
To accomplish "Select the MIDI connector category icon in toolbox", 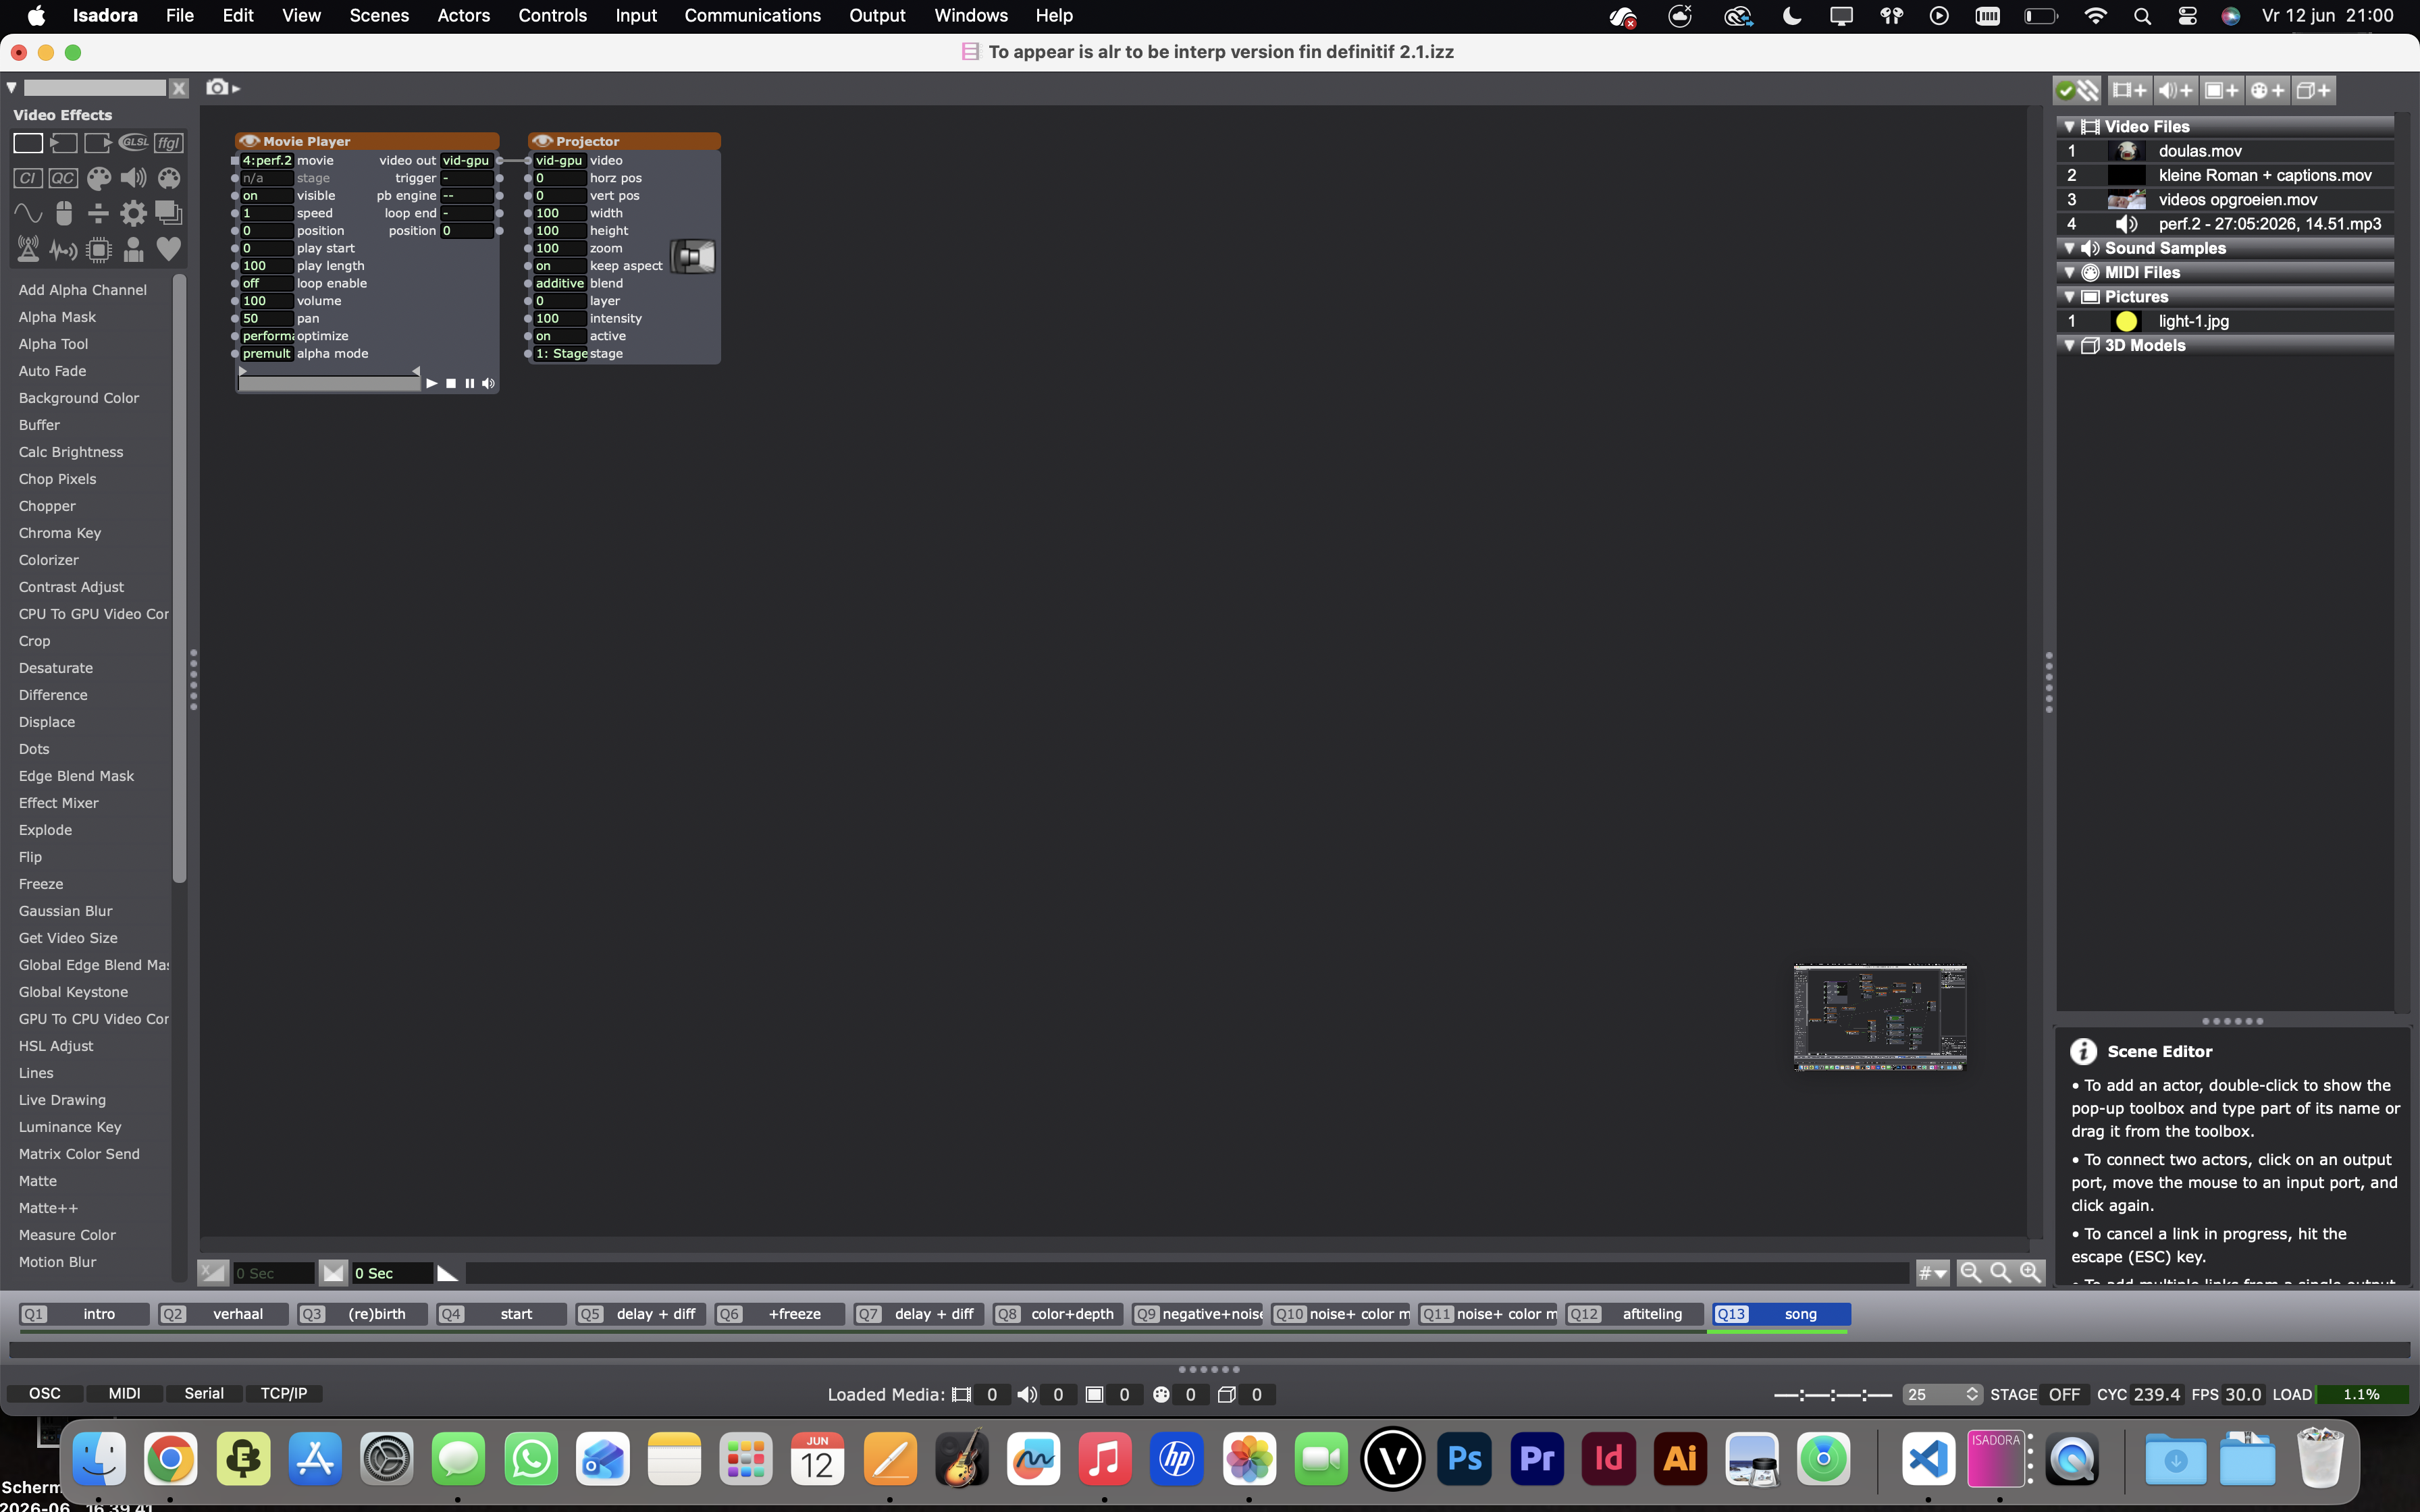I will coord(169,179).
